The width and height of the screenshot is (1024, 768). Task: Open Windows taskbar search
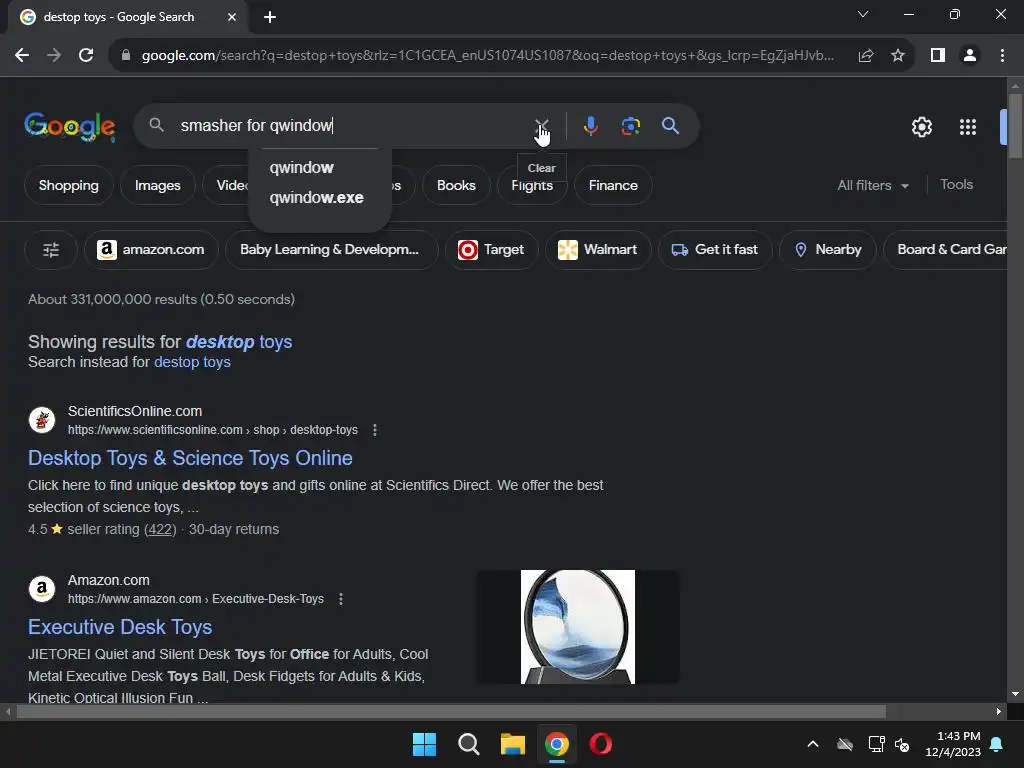point(469,744)
